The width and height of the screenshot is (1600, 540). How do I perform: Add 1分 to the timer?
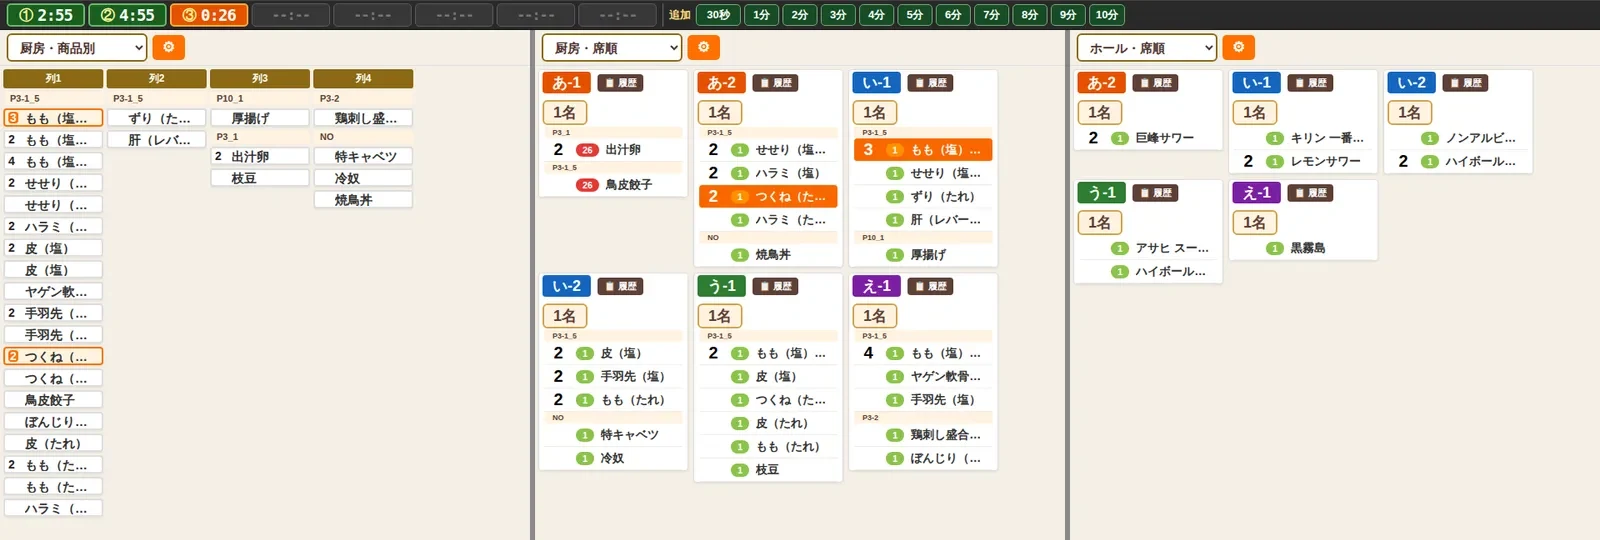[x=761, y=15]
